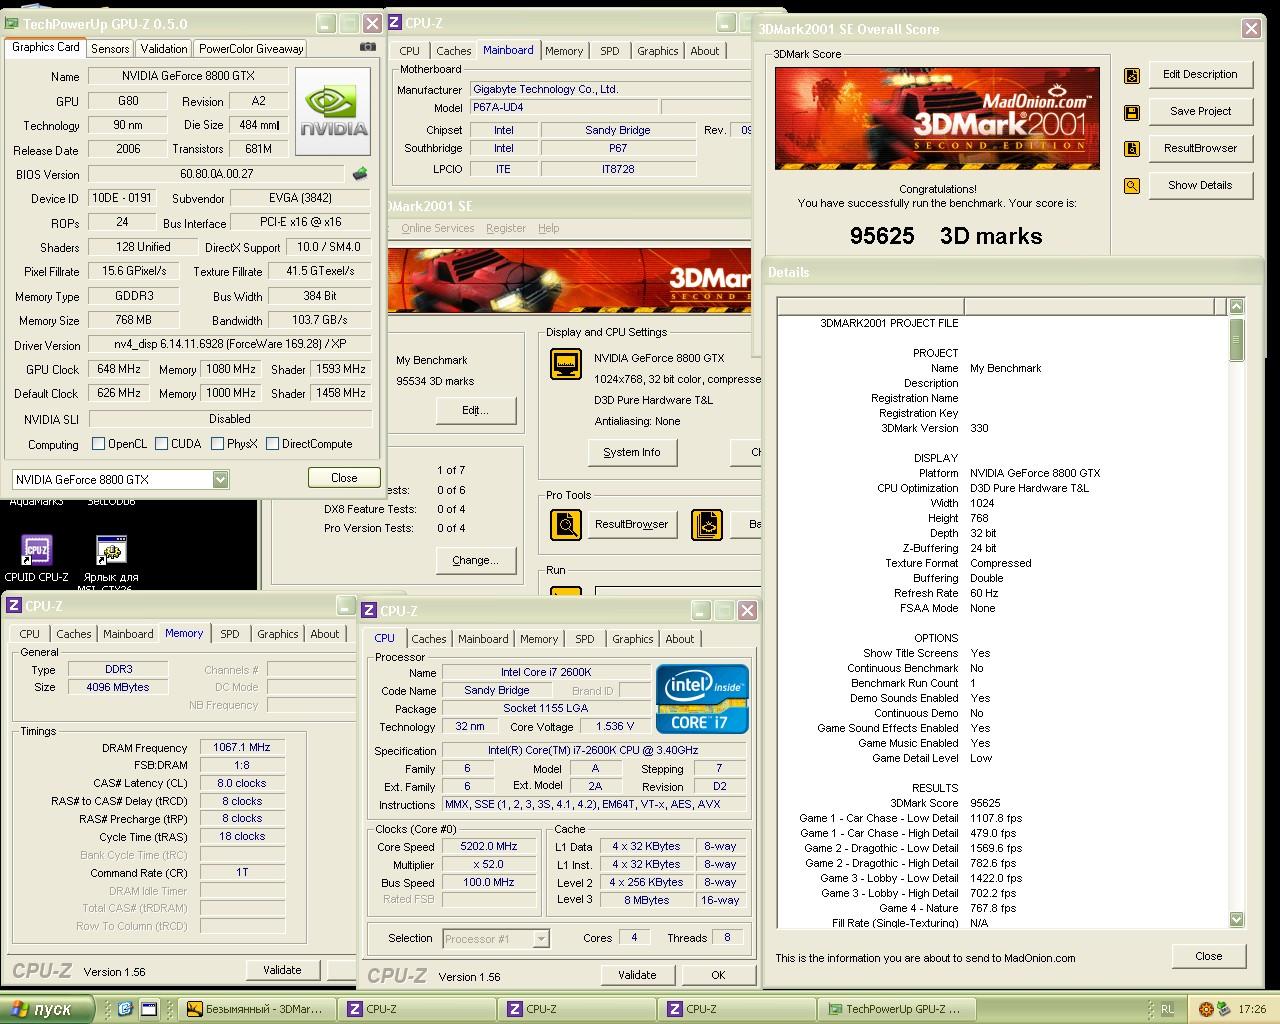The image size is (1280, 1024).
Task: Click the ResultBrowser magnifier icon in Pro Tools
Action: tap(566, 524)
